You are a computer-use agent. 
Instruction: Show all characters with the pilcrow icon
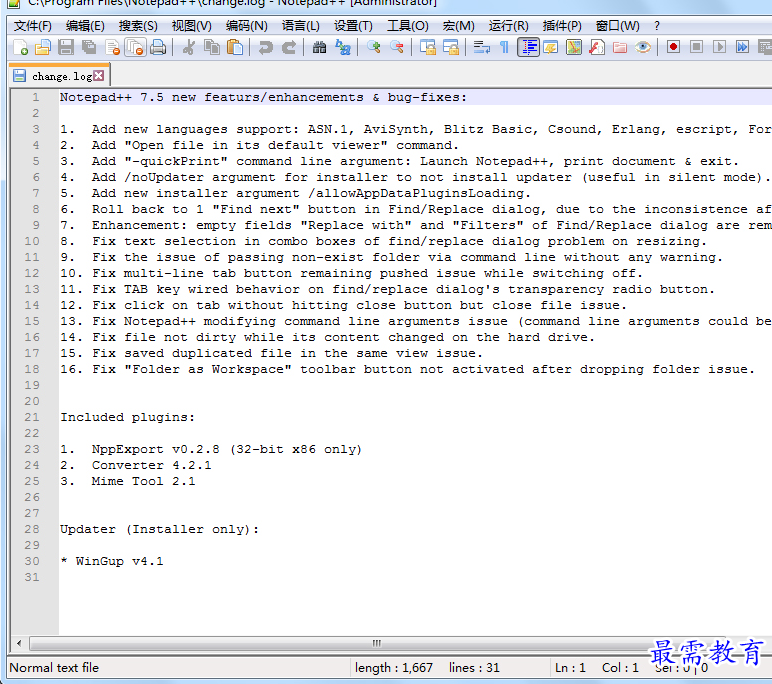point(504,47)
